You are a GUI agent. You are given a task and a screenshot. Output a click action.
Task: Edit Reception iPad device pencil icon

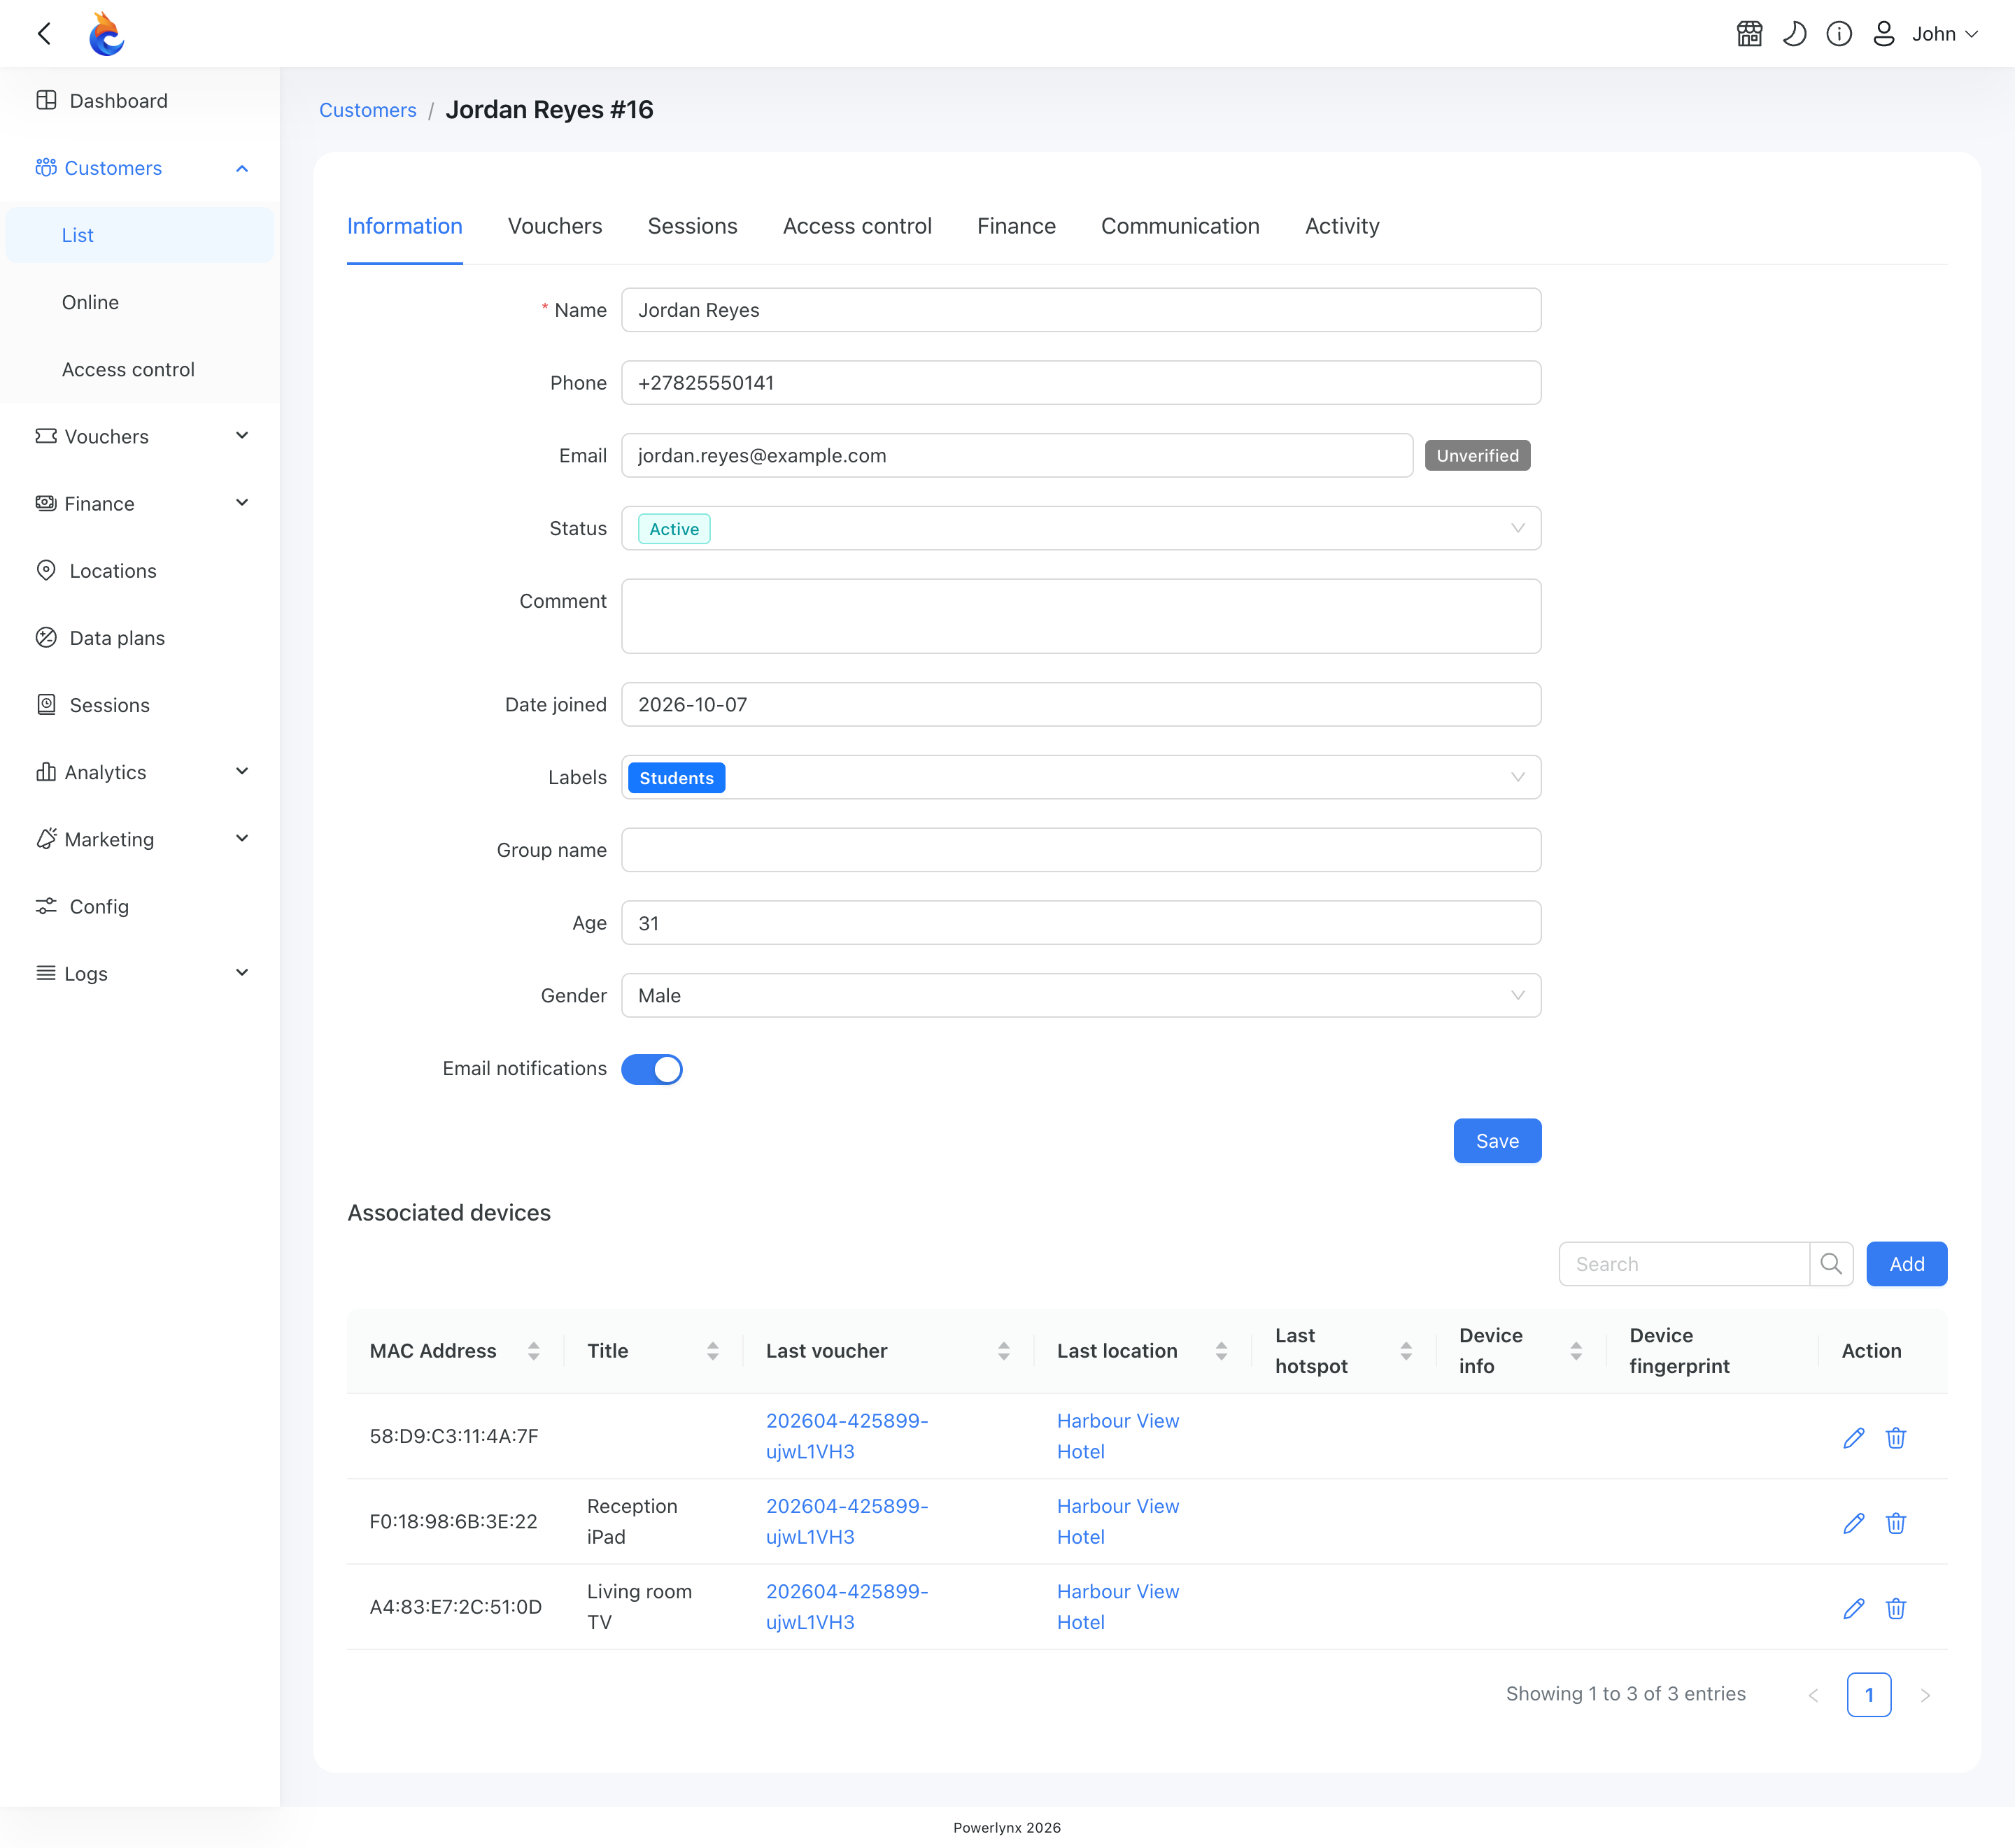(1853, 1523)
